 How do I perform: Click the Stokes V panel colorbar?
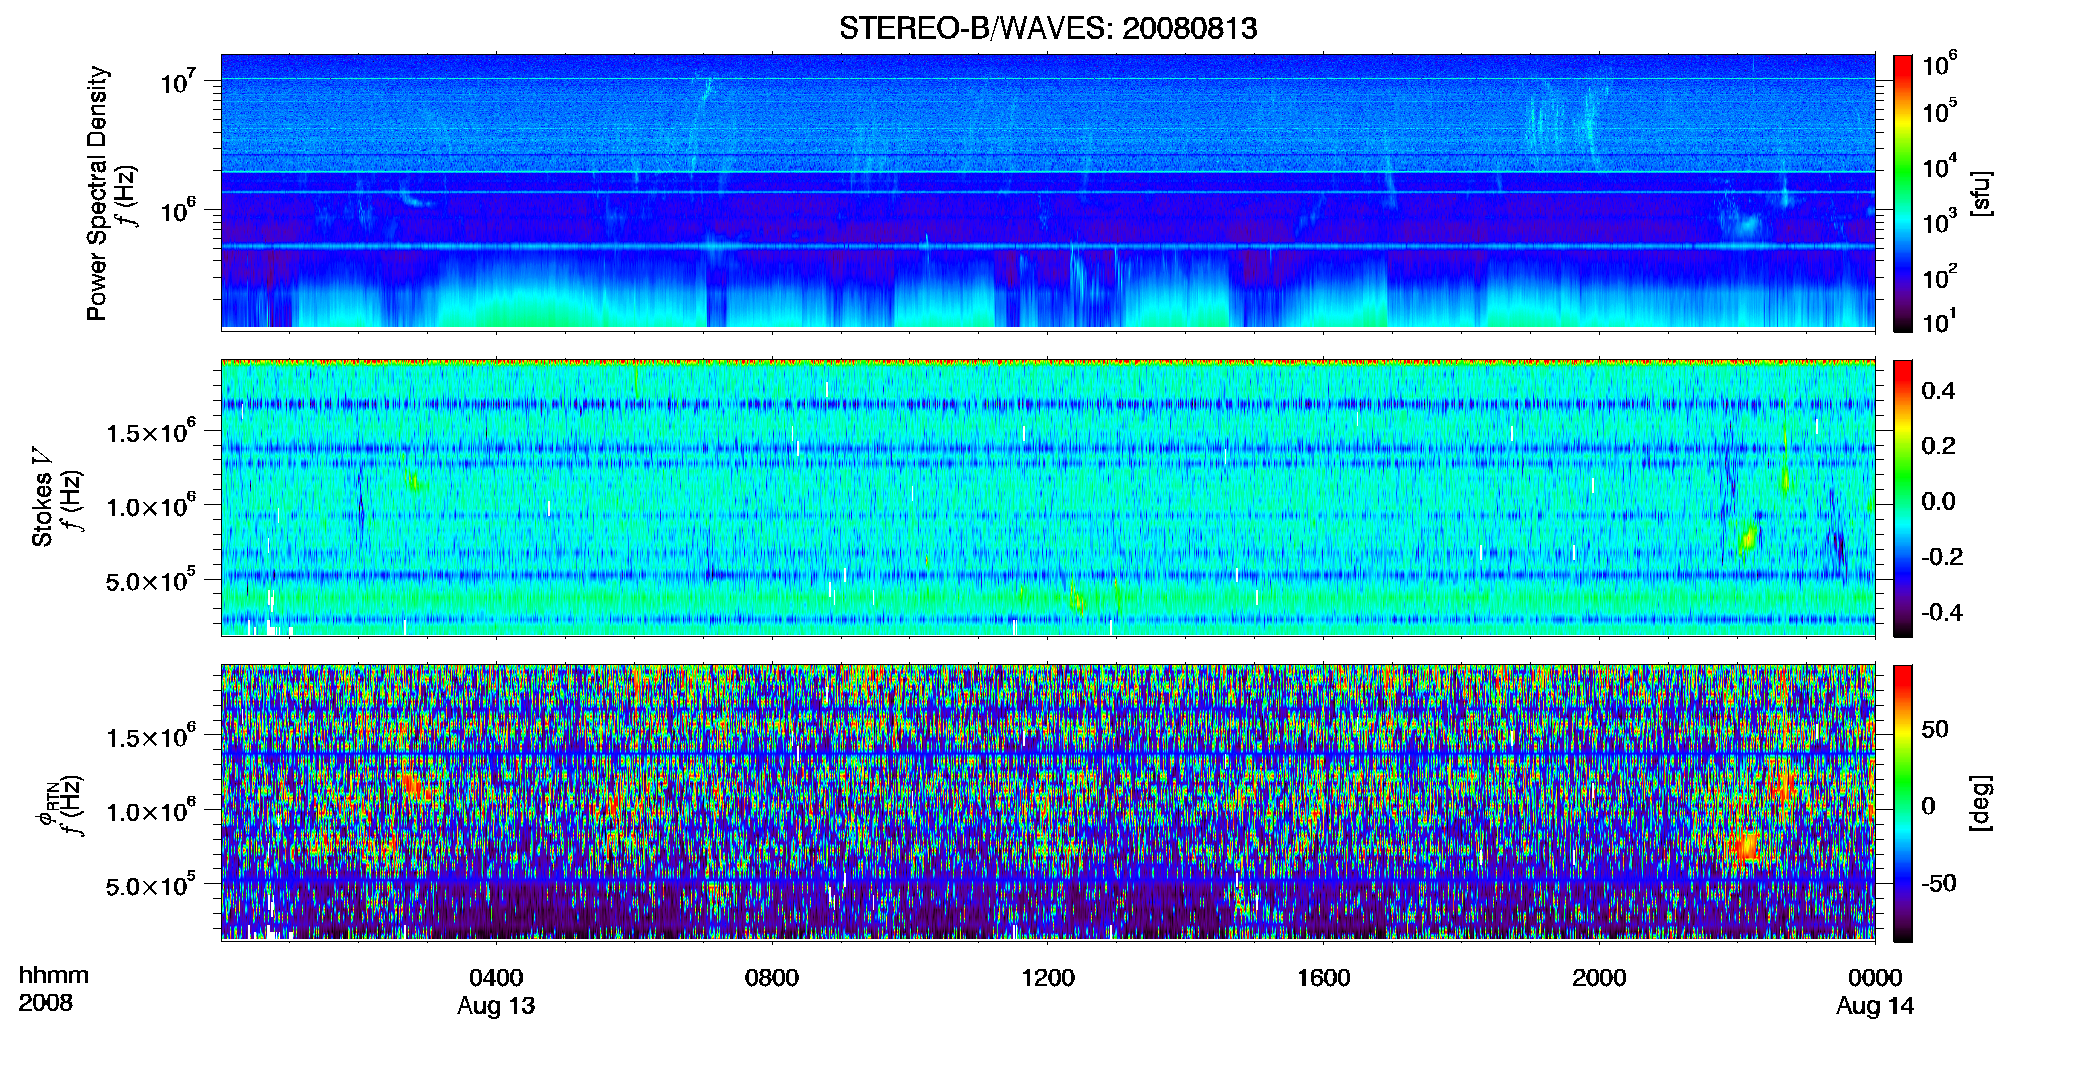click(1903, 498)
